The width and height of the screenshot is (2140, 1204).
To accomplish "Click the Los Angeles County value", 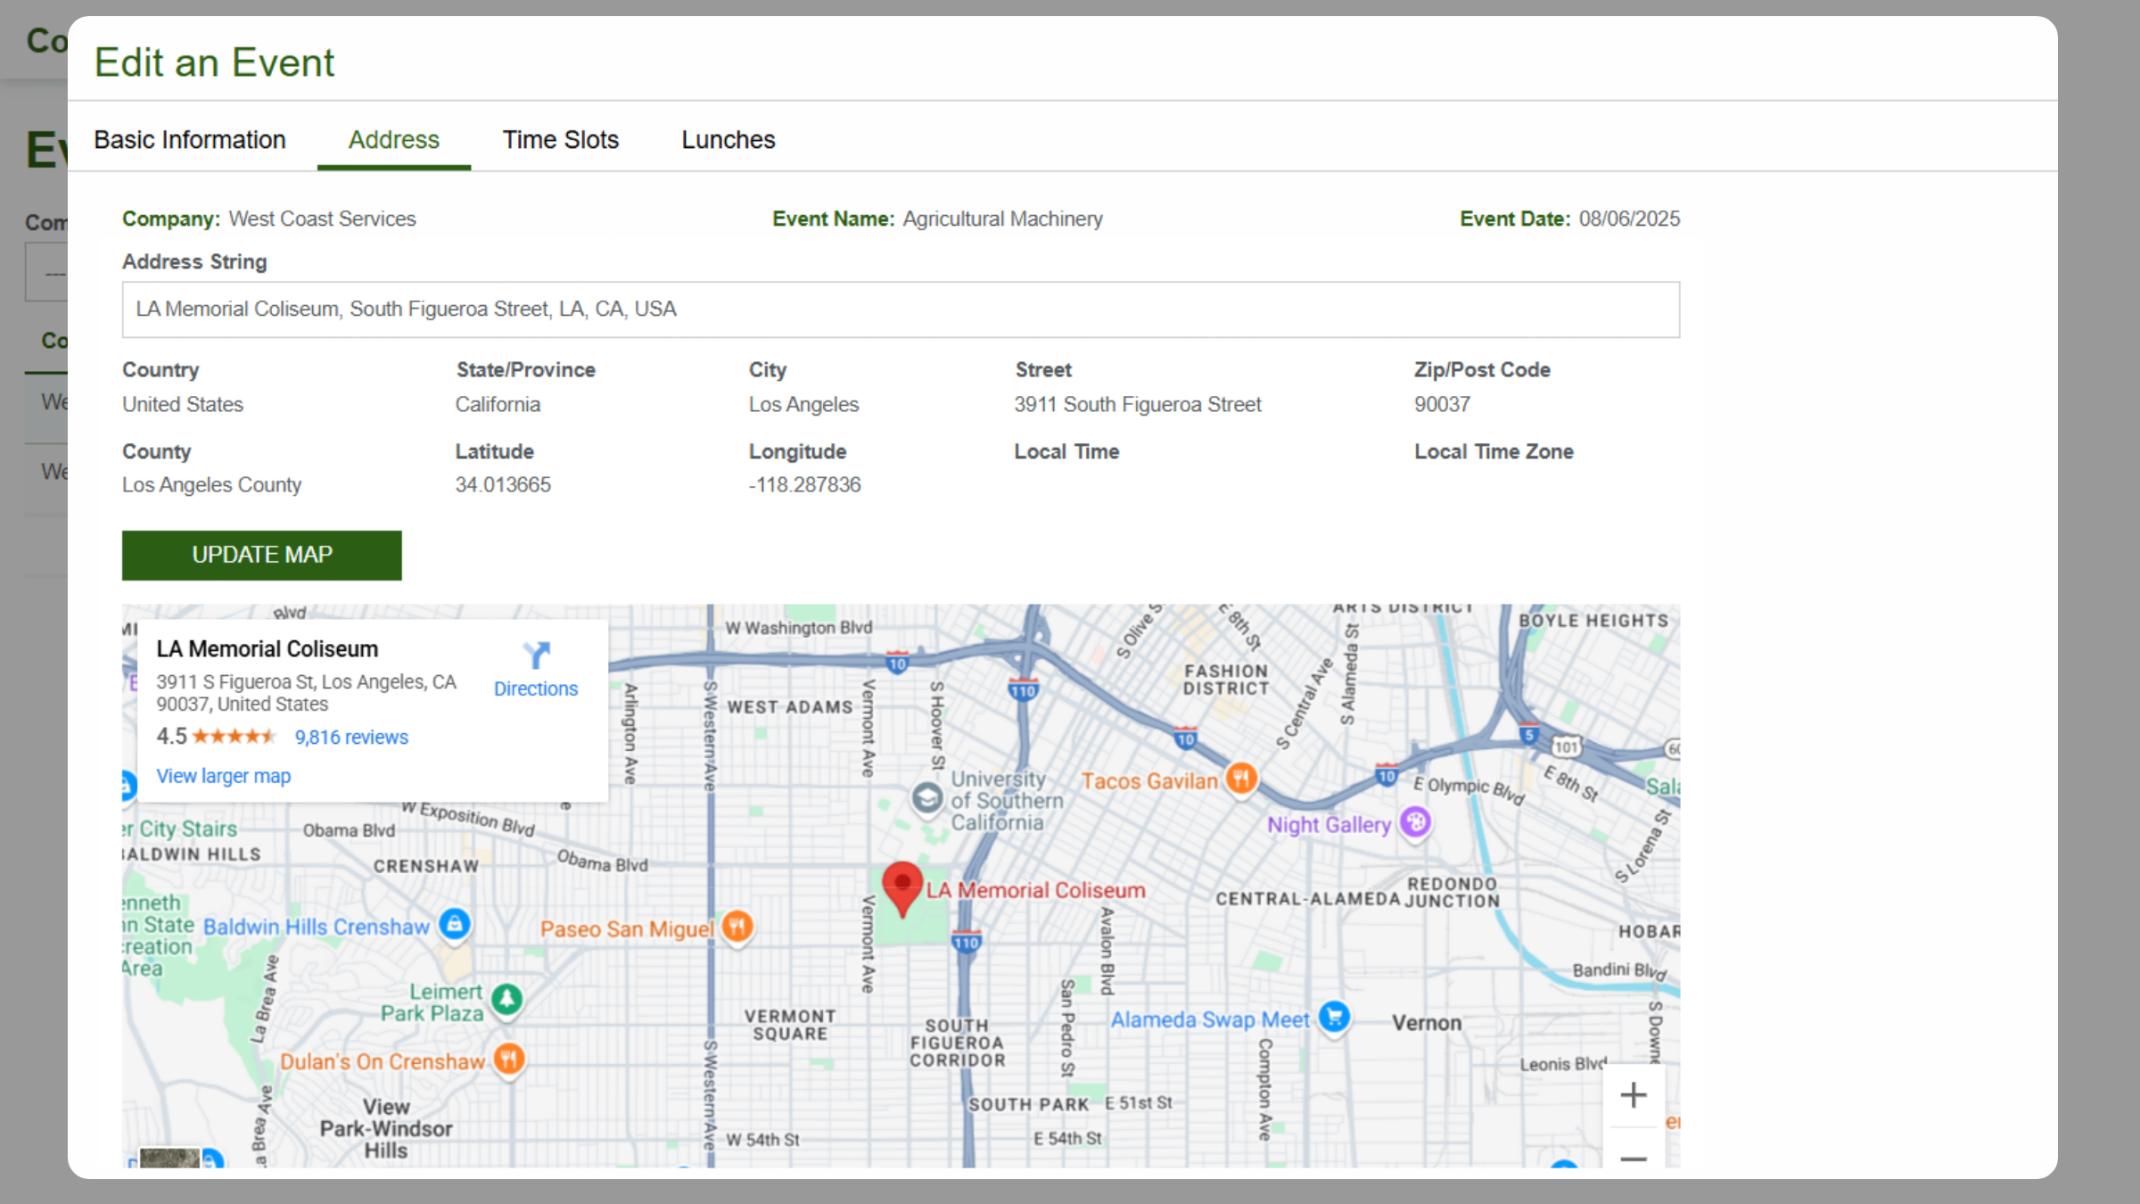I will click(212, 485).
